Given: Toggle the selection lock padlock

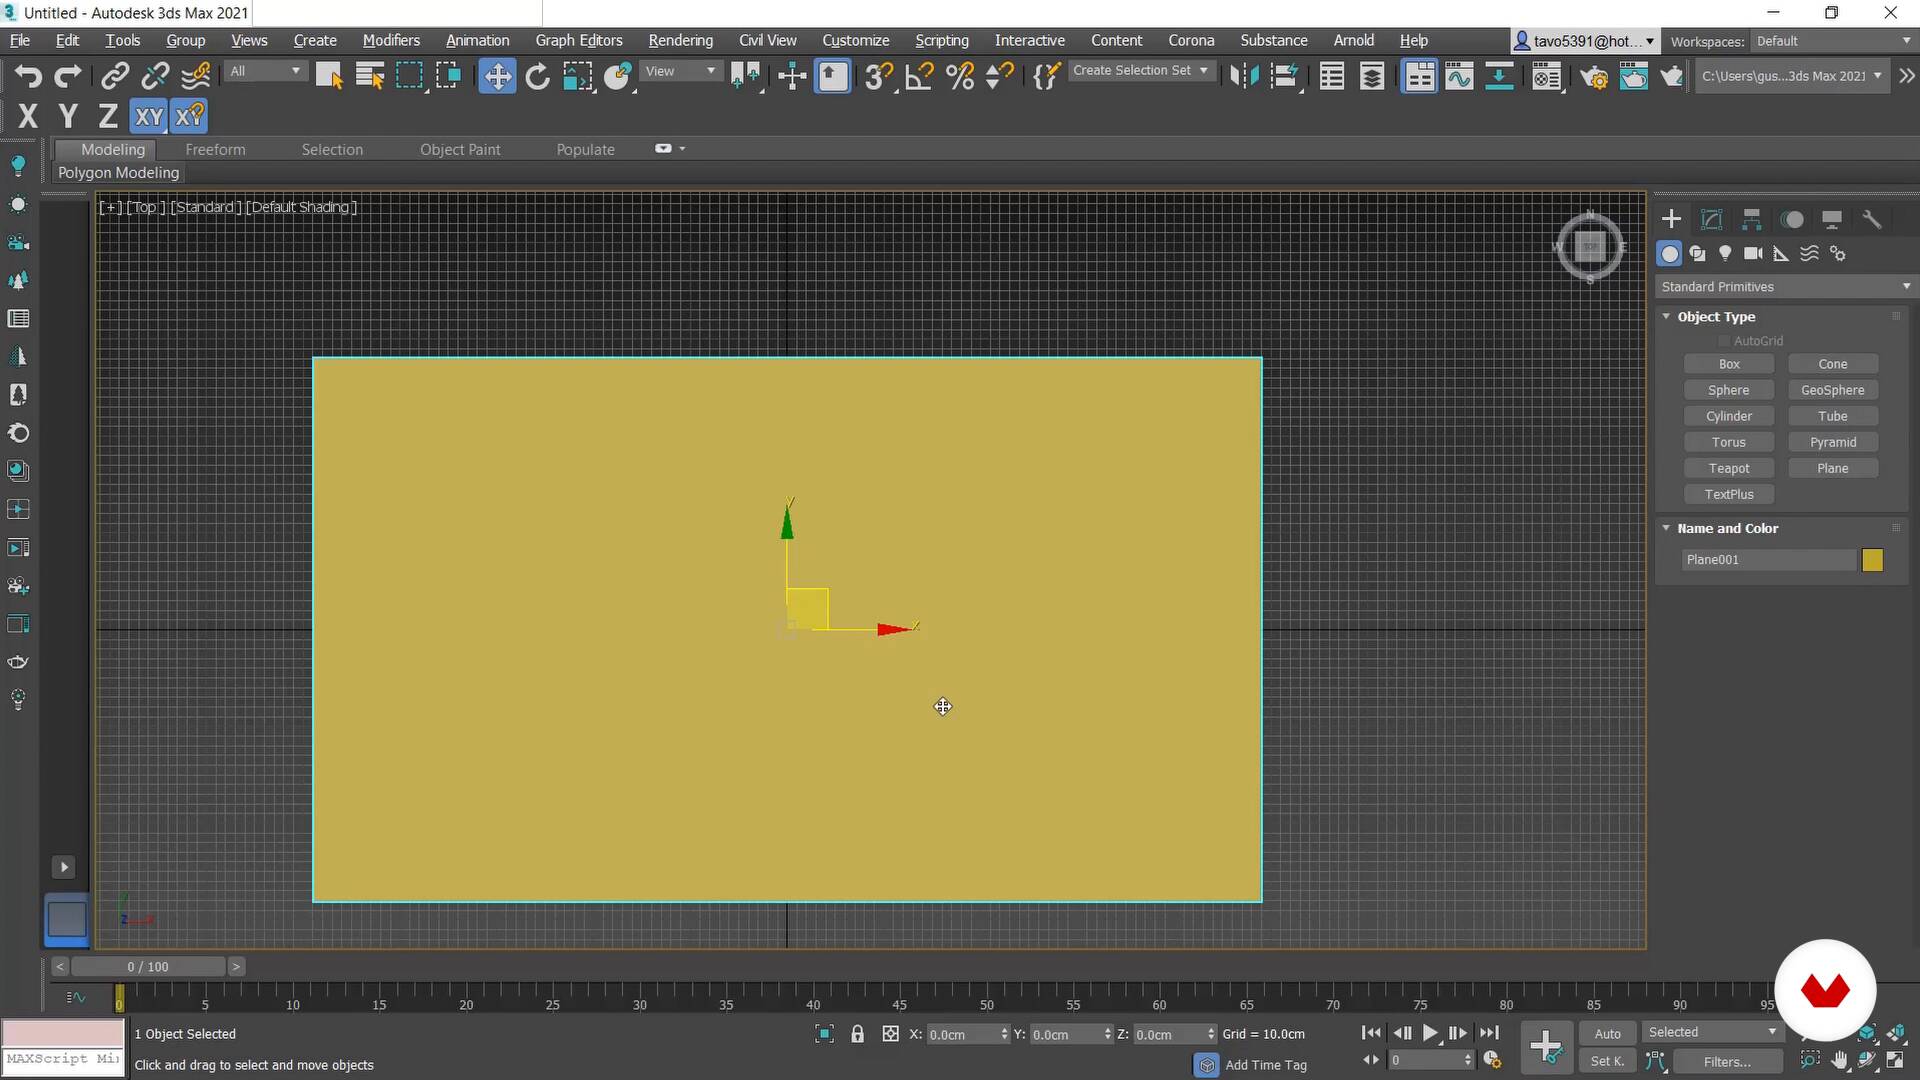Looking at the screenshot, I should click(857, 1034).
